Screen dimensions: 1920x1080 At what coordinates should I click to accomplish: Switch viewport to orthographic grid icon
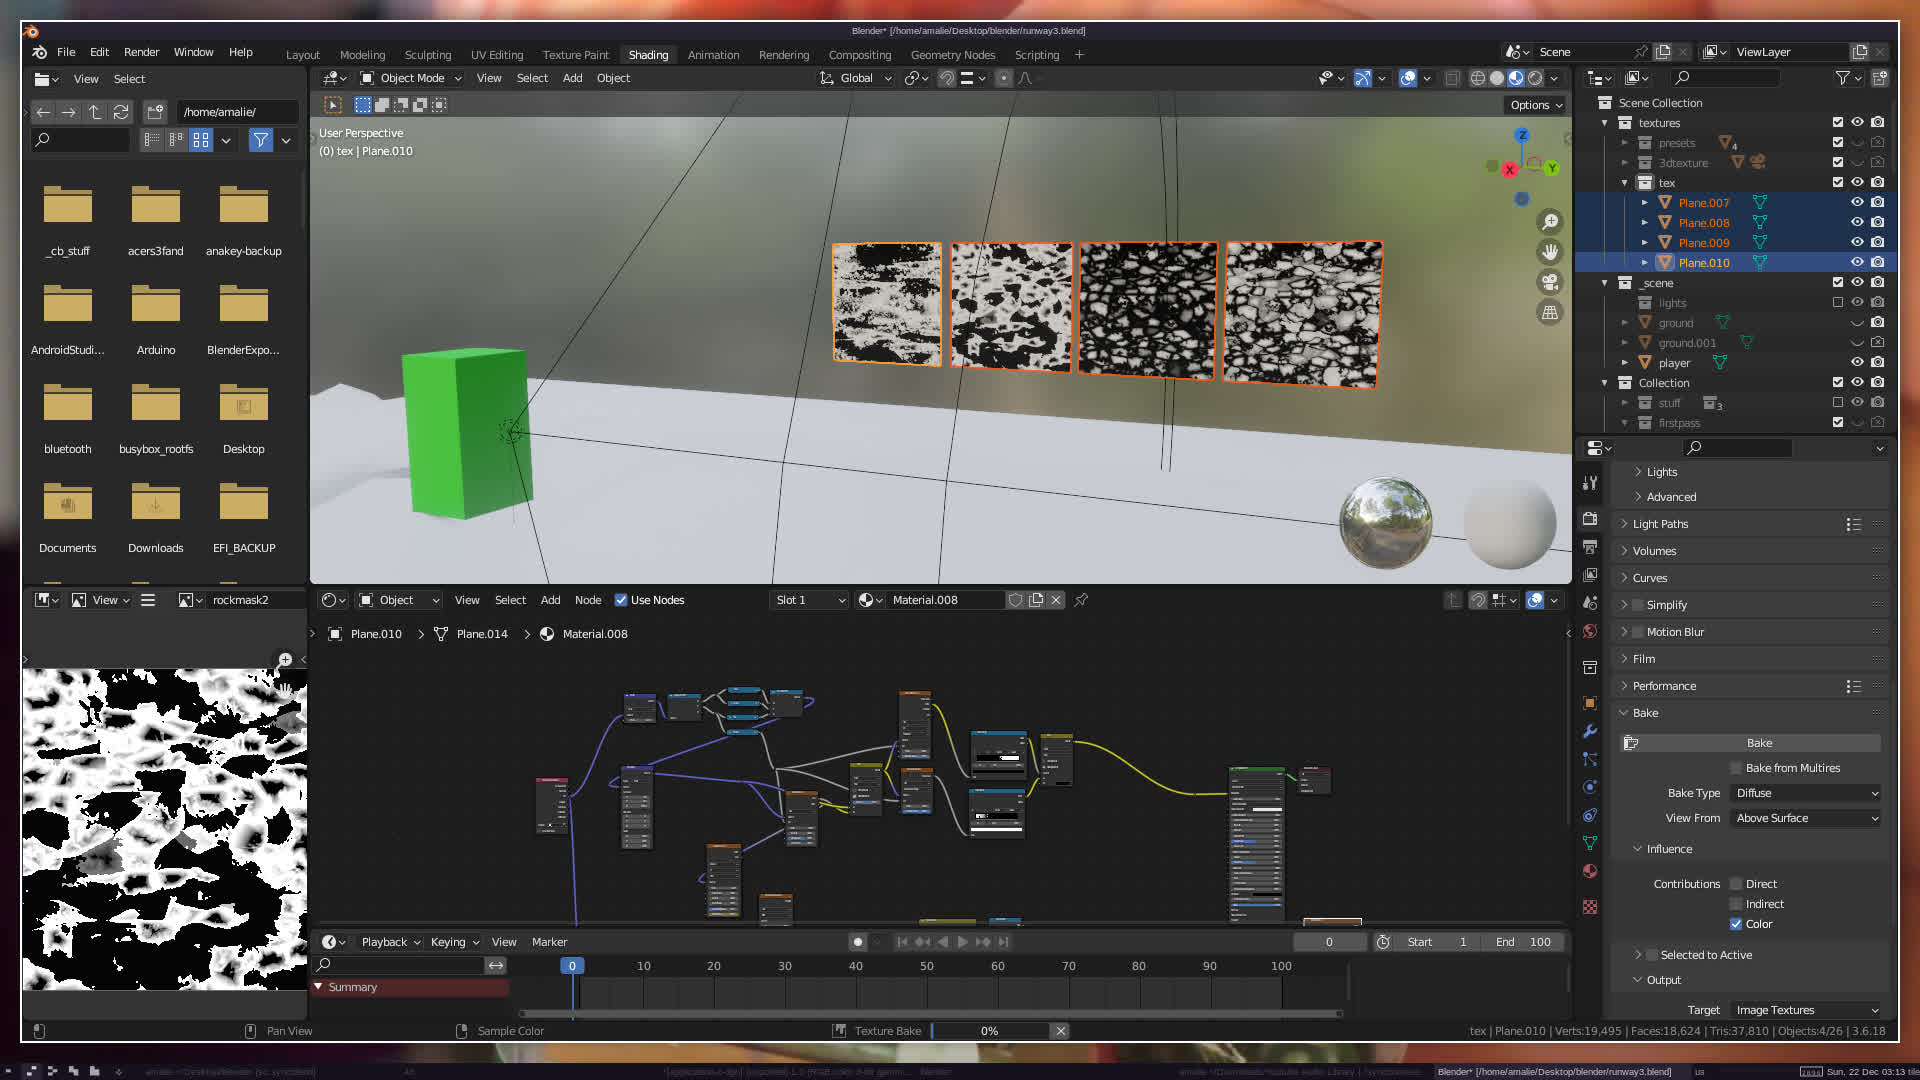(x=1550, y=312)
